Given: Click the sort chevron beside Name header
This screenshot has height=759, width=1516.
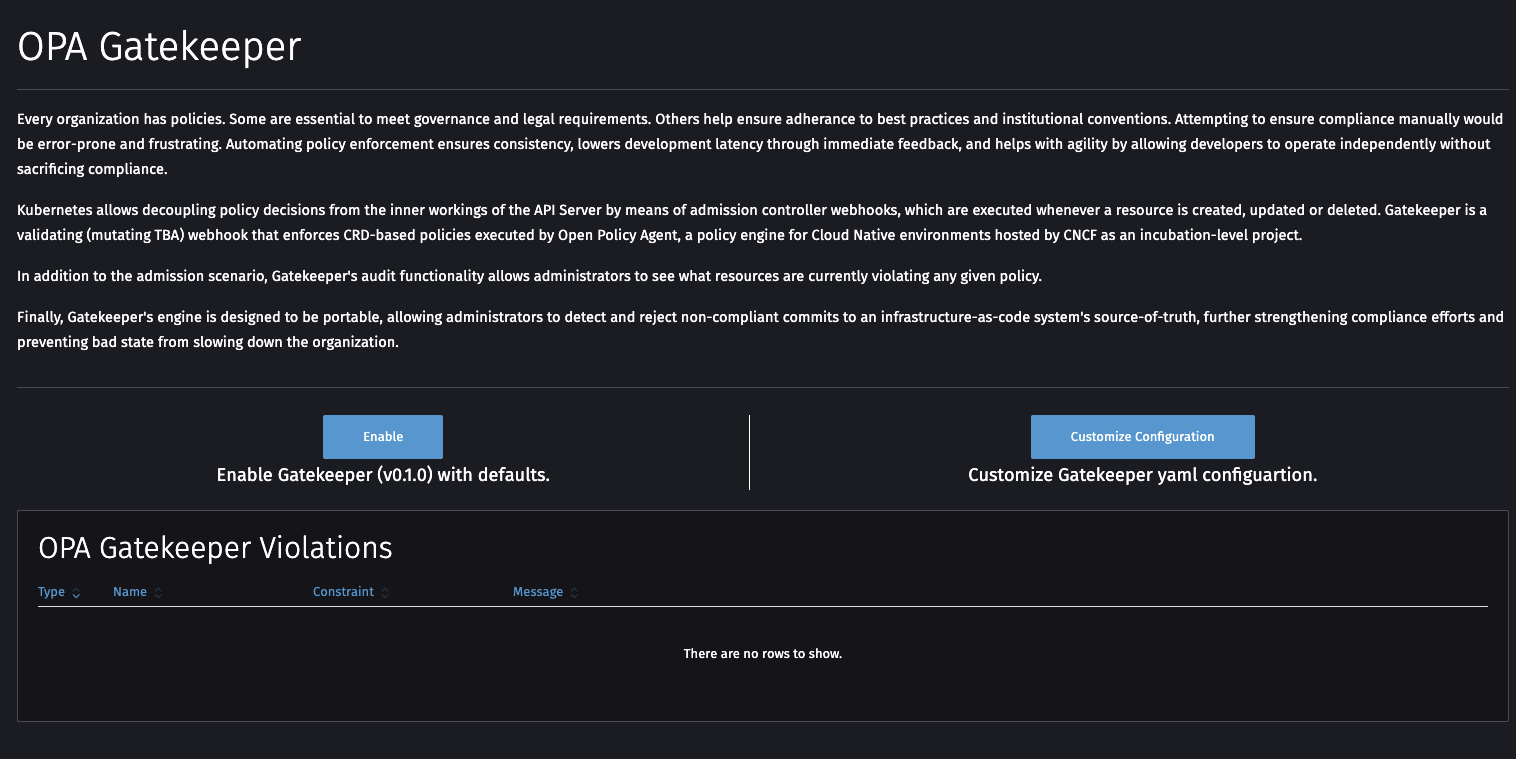Looking at the screenshot, I should (x=157, y=591).
